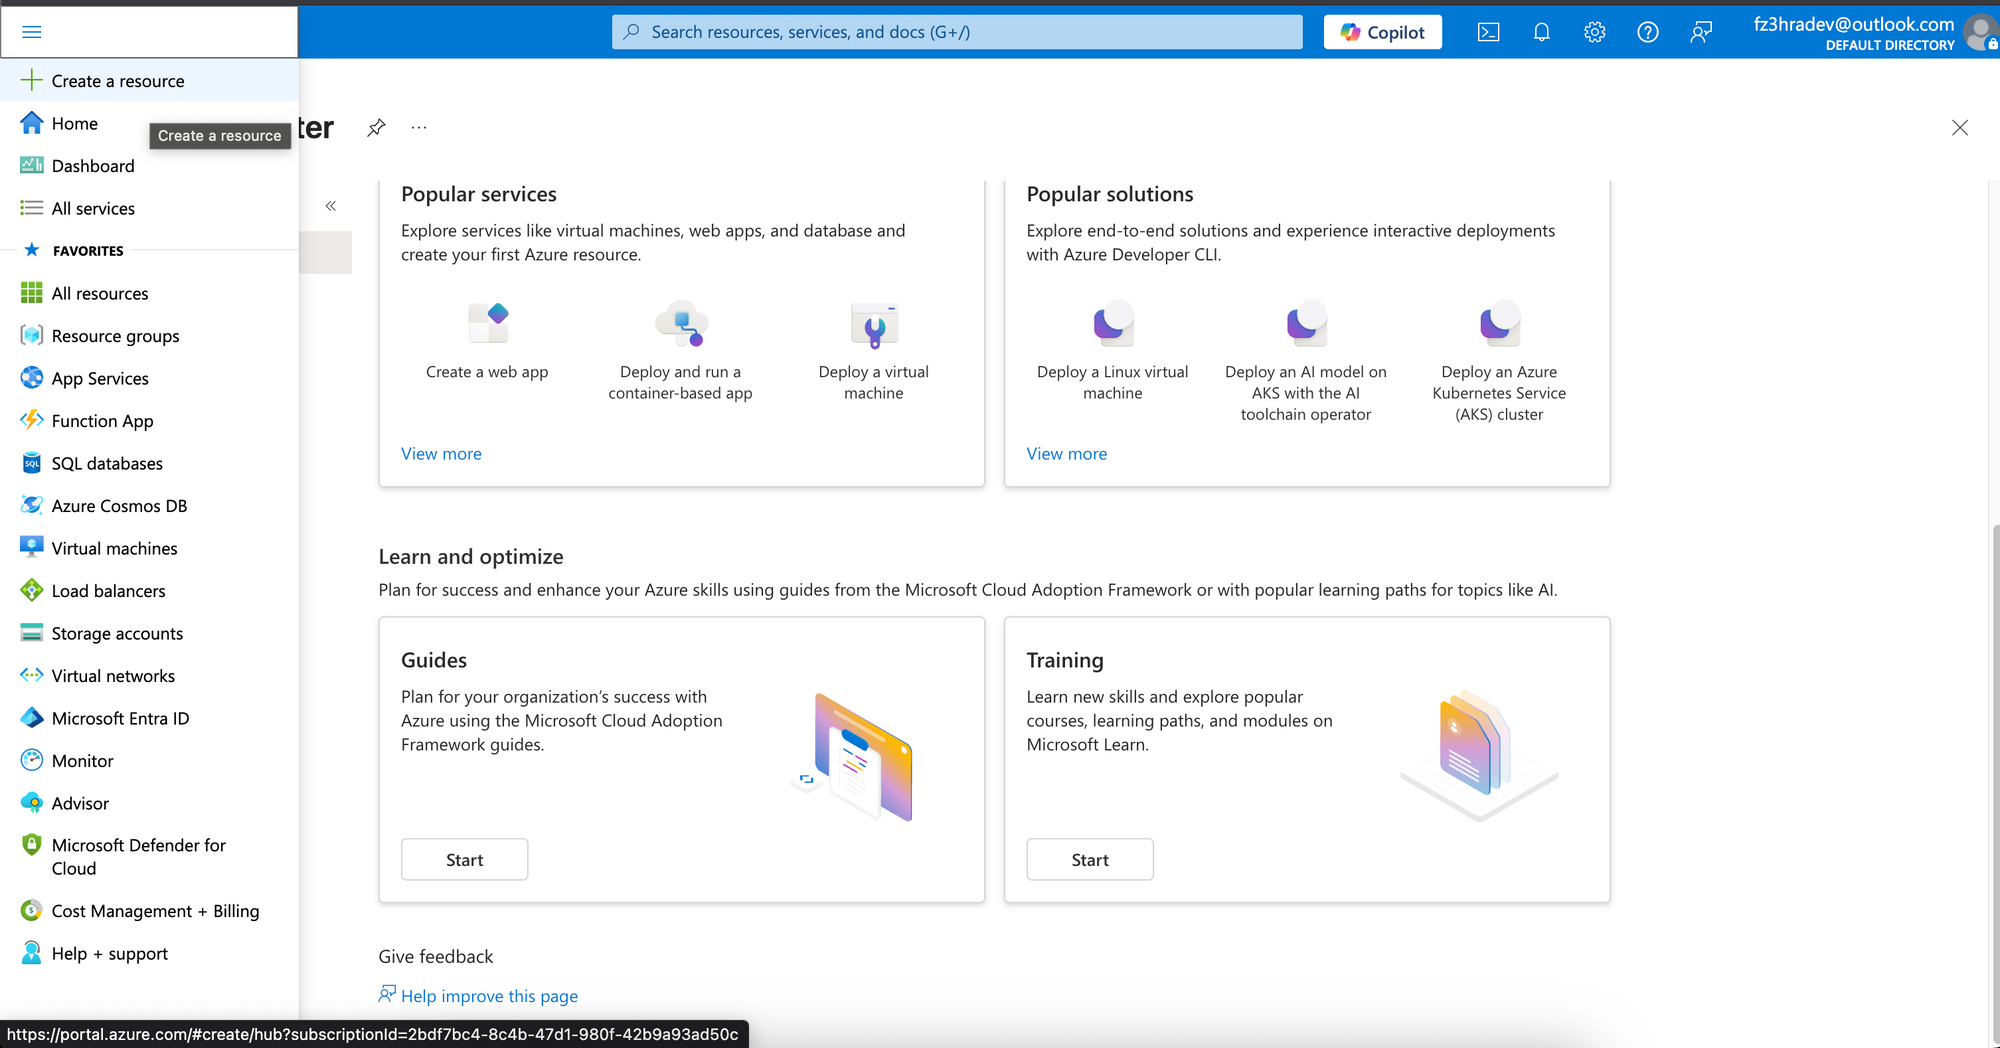Open the notifications bell
The height and width of the screenshot is (1048, 2000).
tap(1541, 32)
